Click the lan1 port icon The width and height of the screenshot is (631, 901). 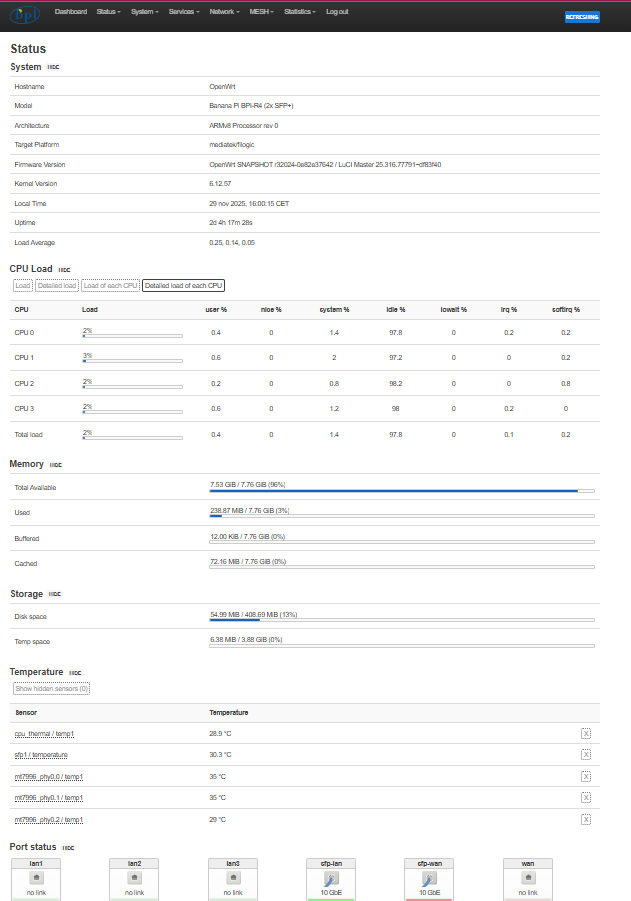(x=37, y=877)
